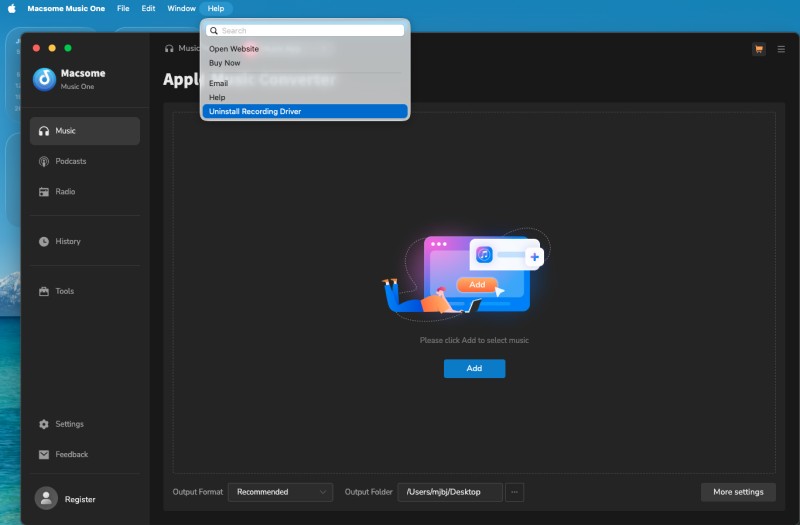
Task: Open the Window menu
Action: [x=181, y=8]
